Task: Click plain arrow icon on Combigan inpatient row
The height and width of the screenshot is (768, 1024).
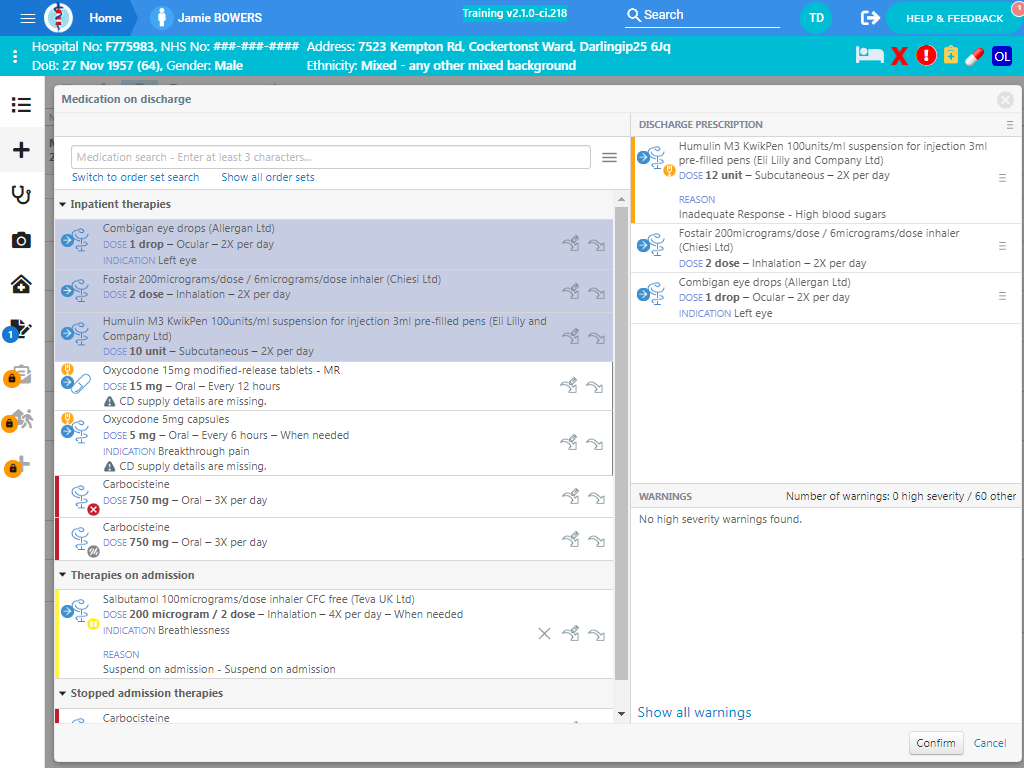Action: 596,245
